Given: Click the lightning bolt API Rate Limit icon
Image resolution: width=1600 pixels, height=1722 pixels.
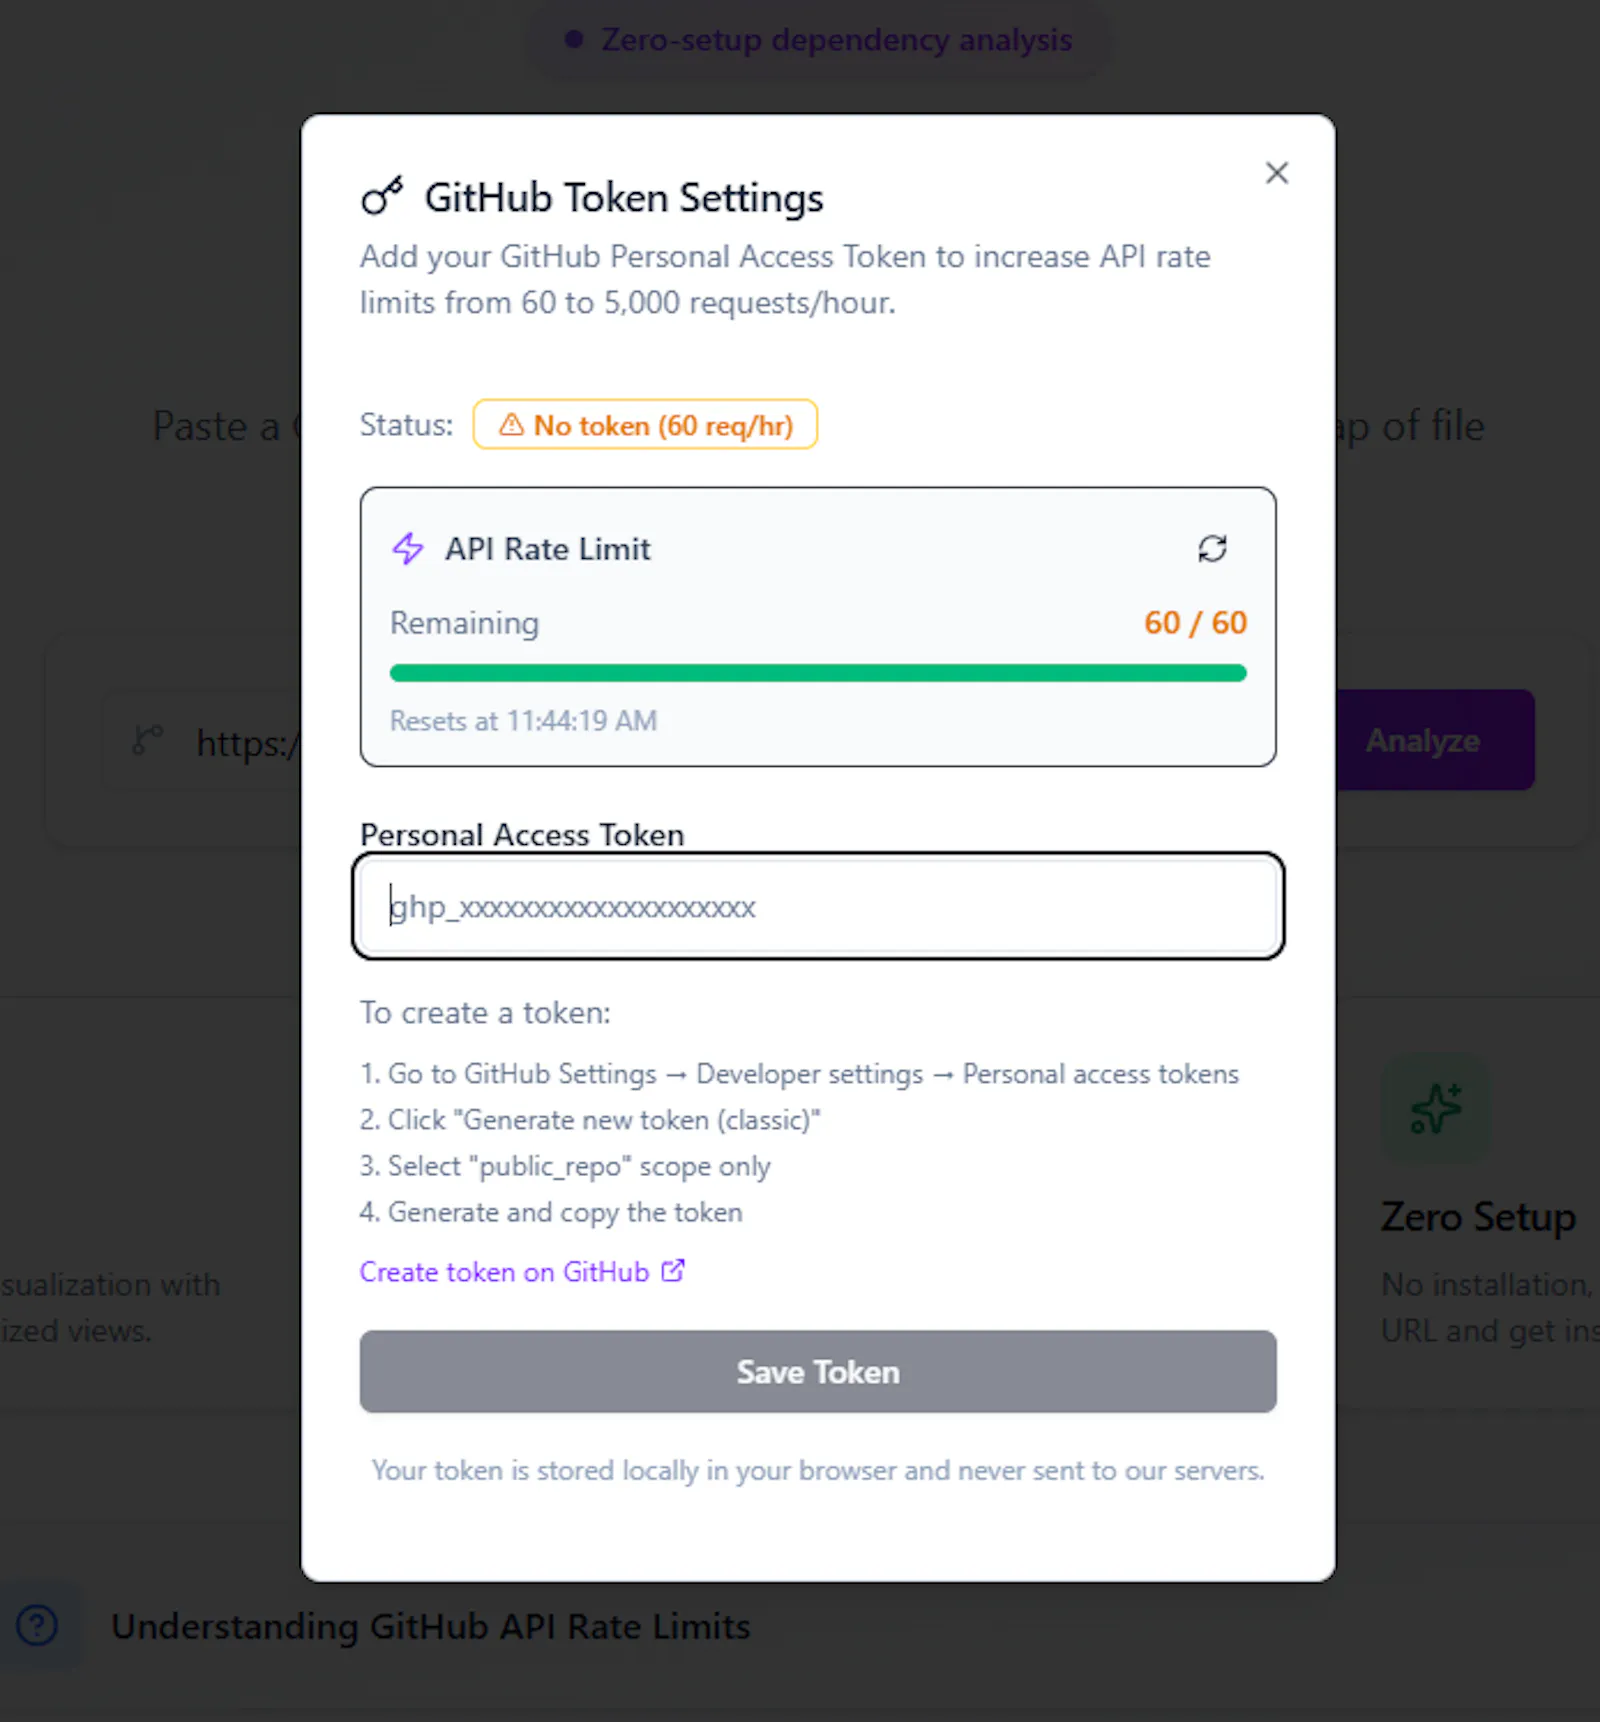Looking at the screenshot, I should [408, 548].
